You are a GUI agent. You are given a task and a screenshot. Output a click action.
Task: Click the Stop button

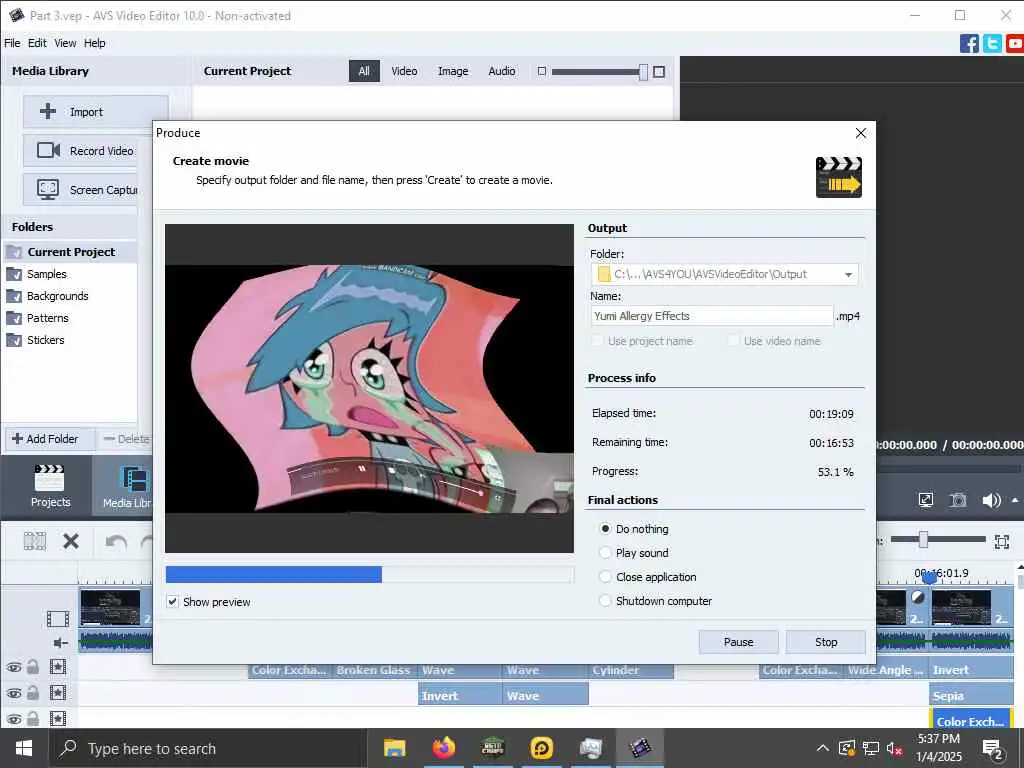(826, 642)
